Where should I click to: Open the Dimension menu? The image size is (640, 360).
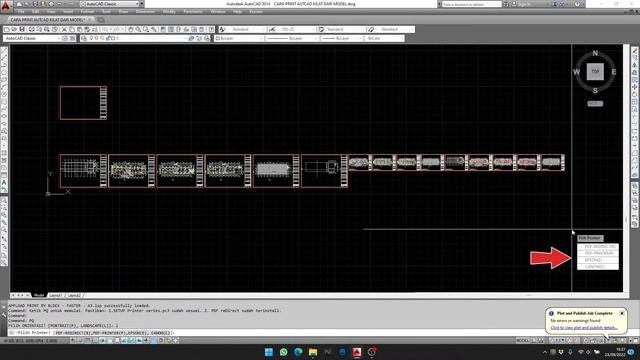tap(145, 12)
